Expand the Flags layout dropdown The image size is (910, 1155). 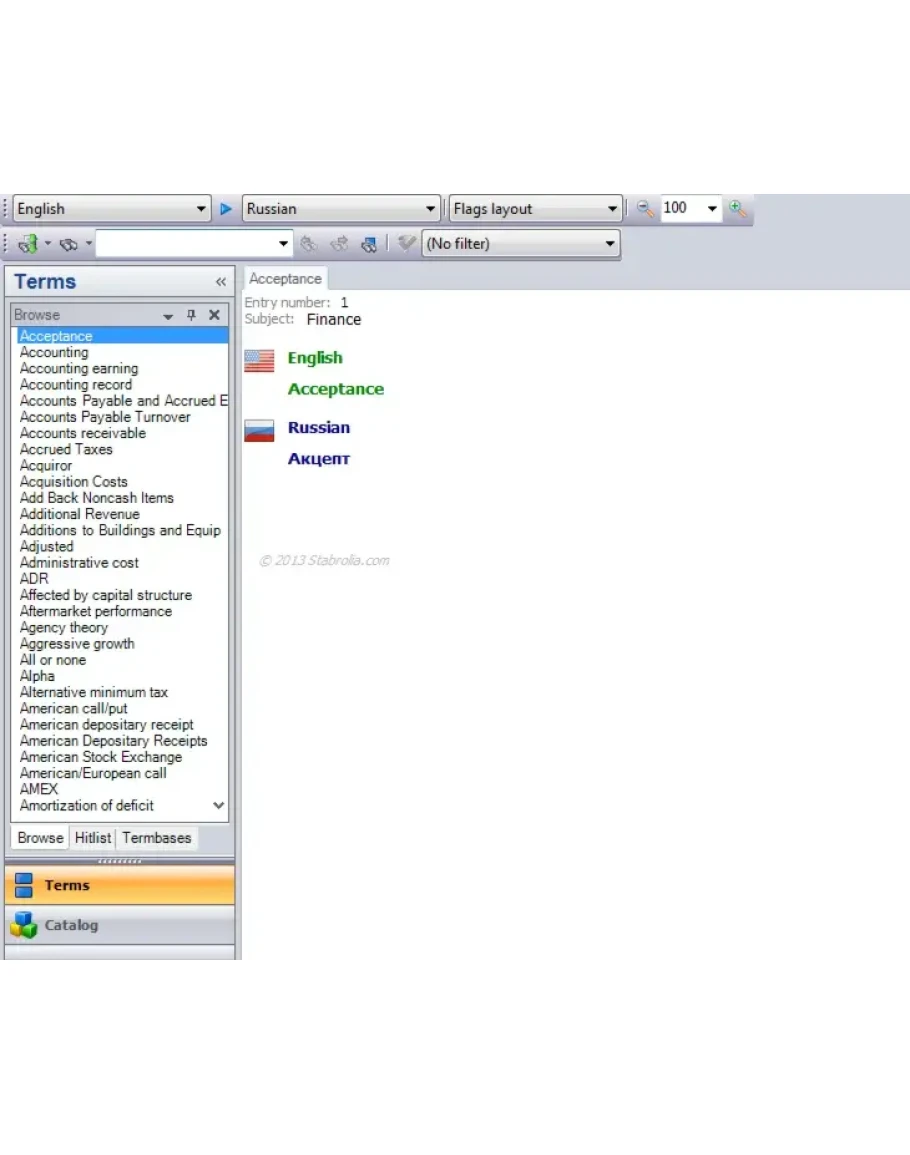[613, 209]
